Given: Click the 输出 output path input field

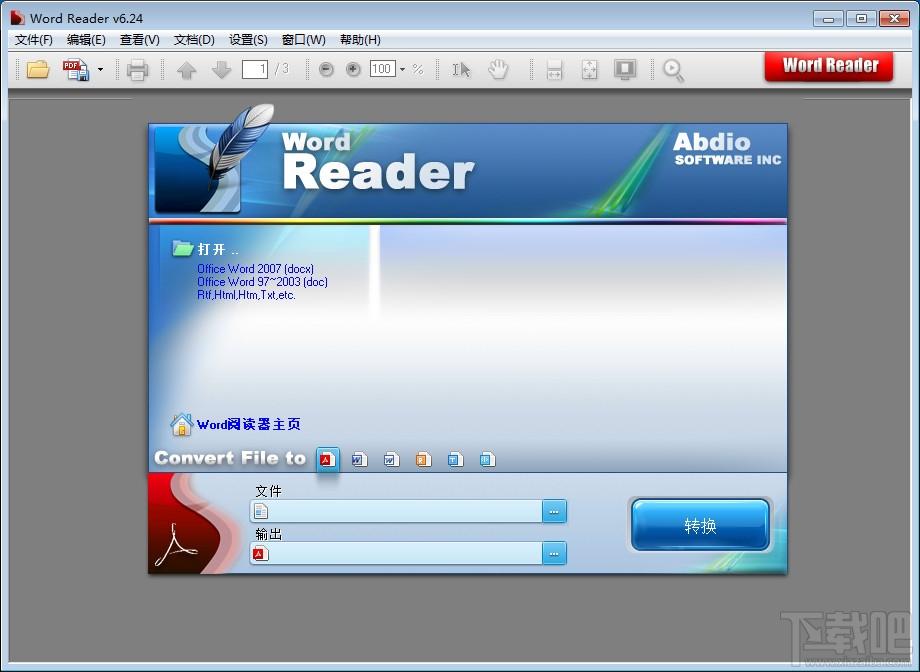Looking at the screenshot, I should 396,553.
